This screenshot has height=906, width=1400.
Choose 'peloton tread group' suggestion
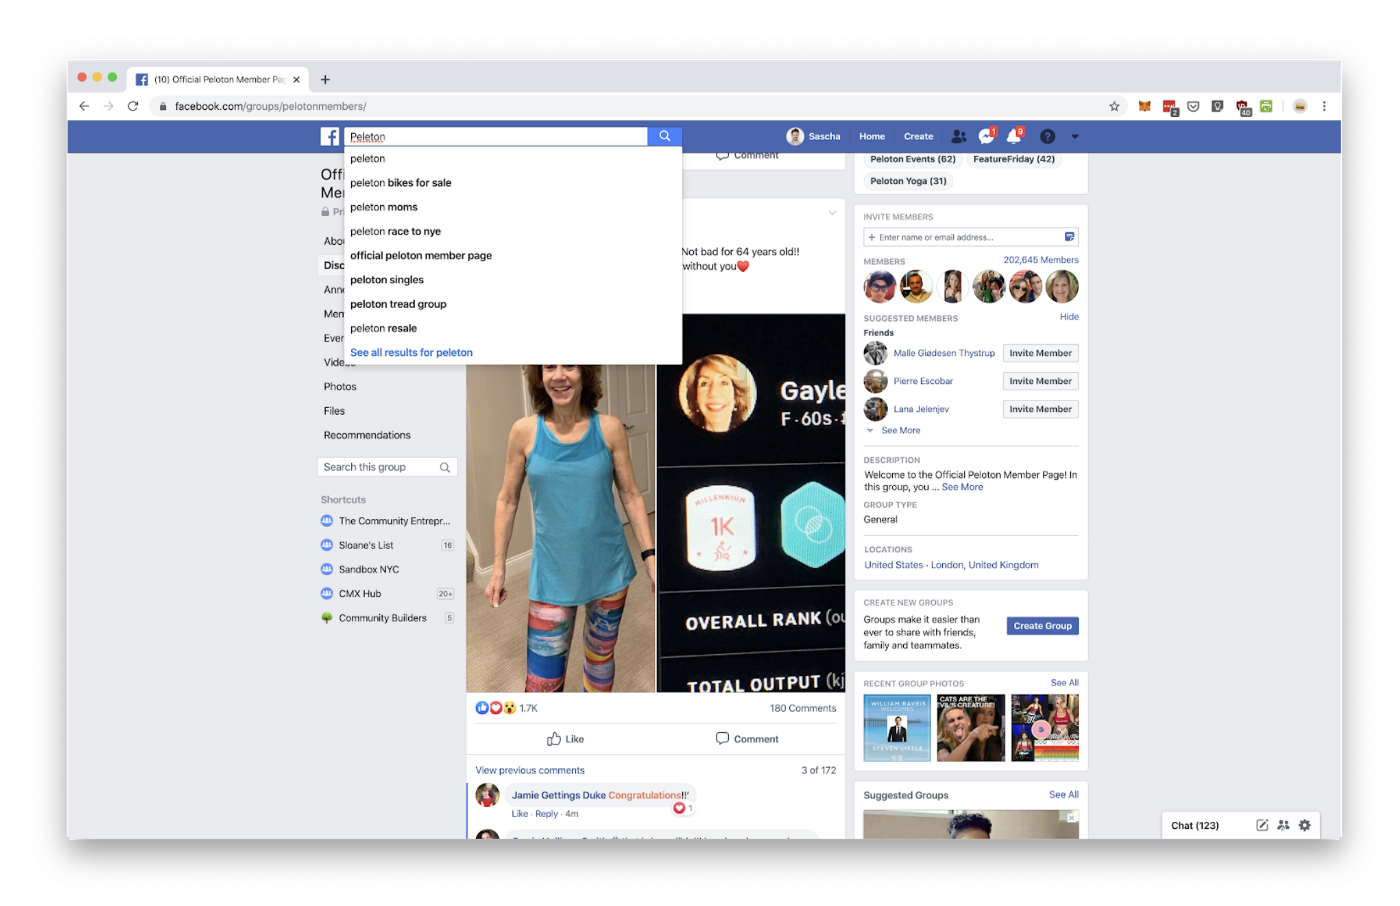[x=513, y=304]
